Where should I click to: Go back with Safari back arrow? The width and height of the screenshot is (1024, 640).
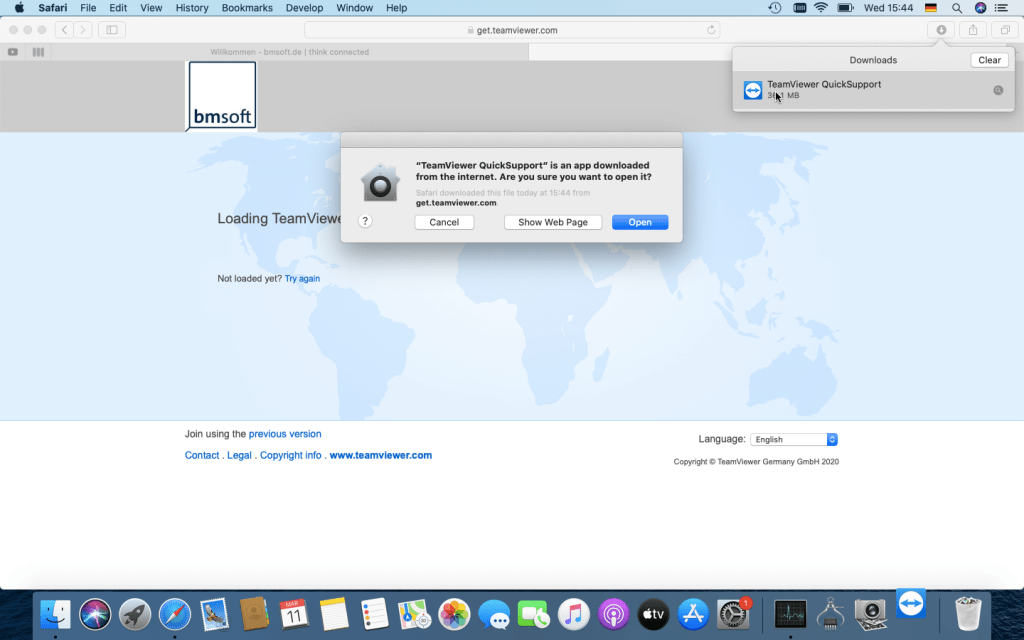pyautogui.click(x=64, y=30)
